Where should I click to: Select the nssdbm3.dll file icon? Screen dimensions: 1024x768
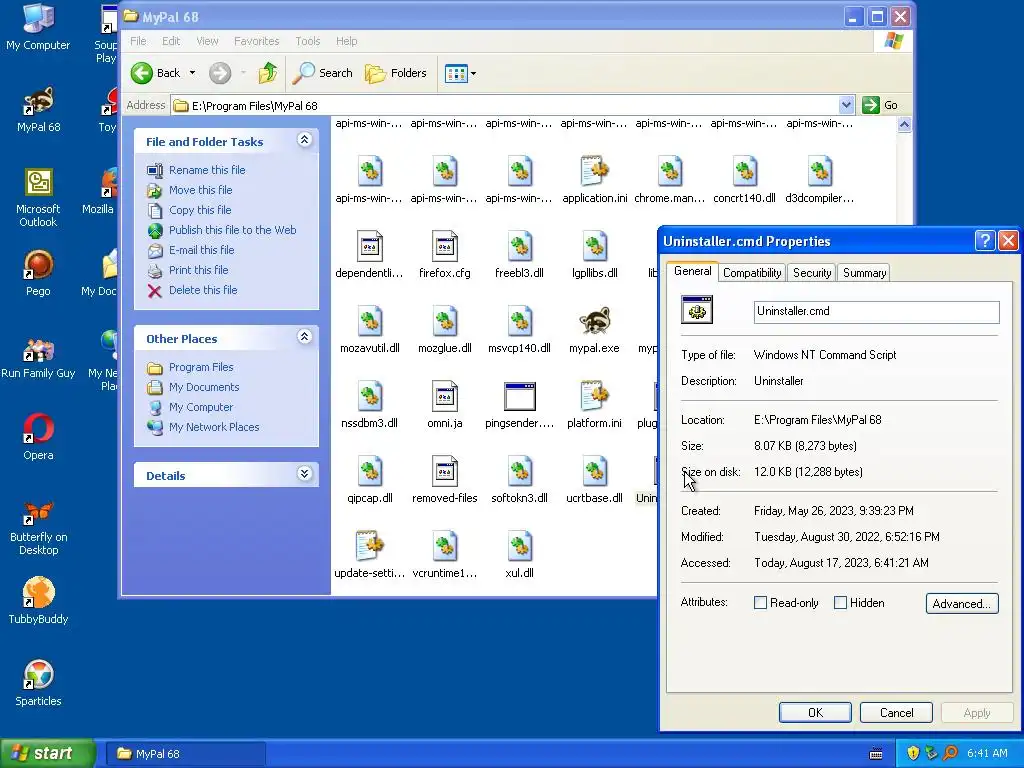(x=370, y=396)
